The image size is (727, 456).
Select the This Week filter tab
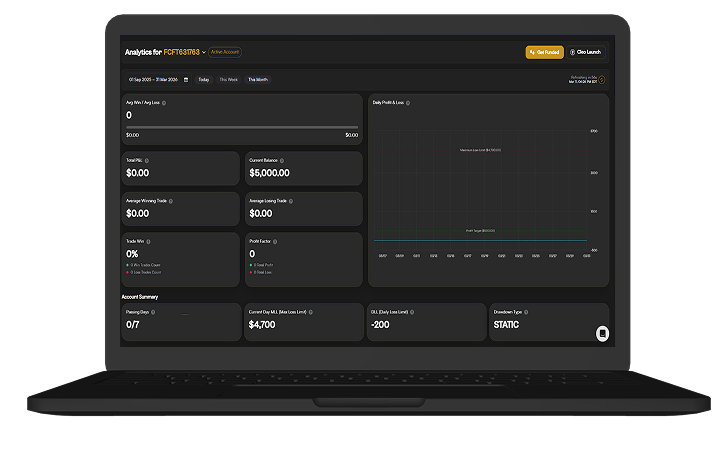[229, 79]
